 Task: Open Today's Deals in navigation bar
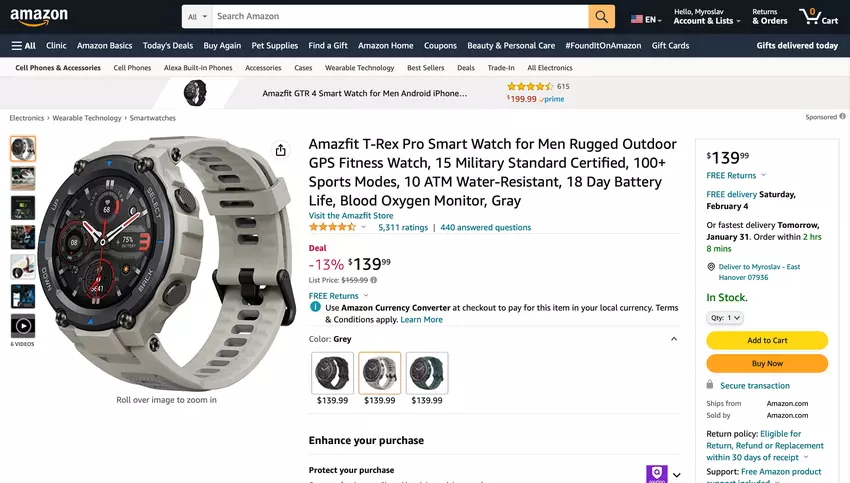pos(168,45)
